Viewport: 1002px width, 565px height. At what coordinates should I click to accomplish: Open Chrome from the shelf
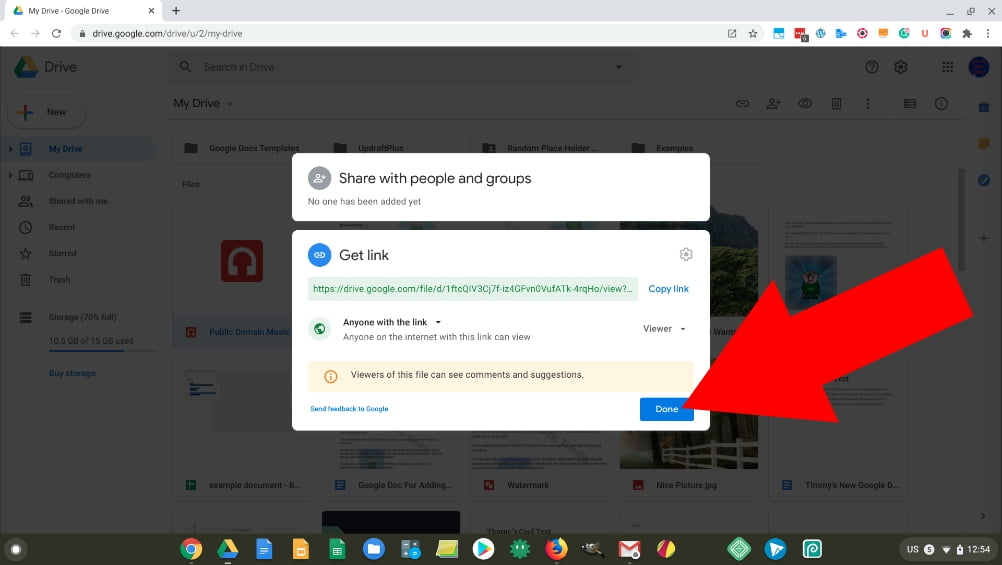tap(191, 549)
